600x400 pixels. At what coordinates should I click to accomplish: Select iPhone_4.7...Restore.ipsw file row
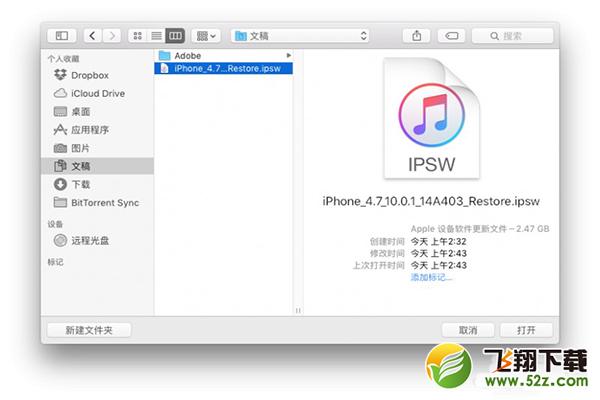click(223, 69)
